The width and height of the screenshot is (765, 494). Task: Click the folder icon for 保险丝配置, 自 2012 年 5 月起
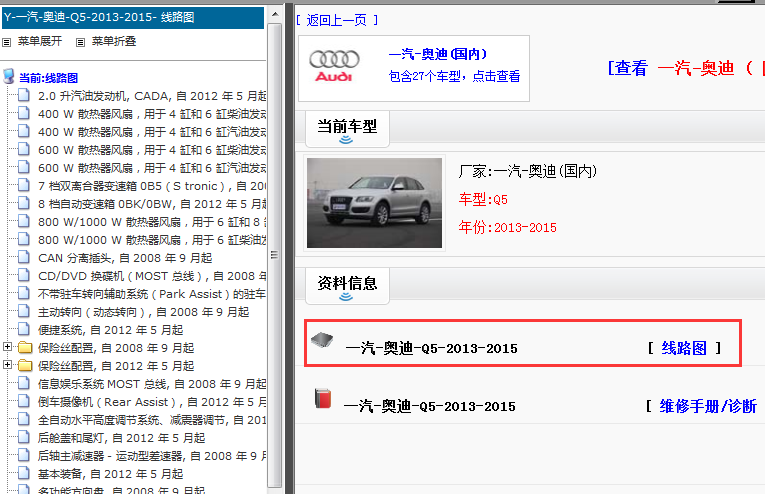coord(25,366)
